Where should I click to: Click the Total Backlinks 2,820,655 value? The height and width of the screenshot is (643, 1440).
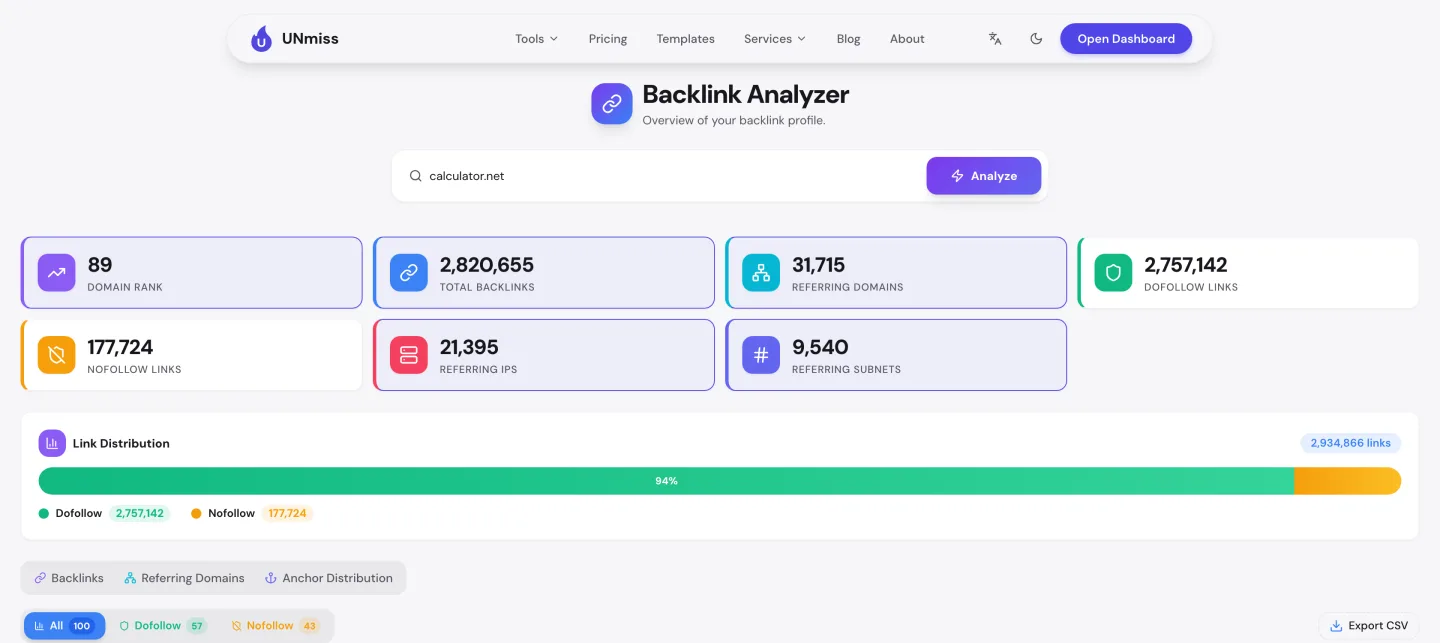coord(487,265)
